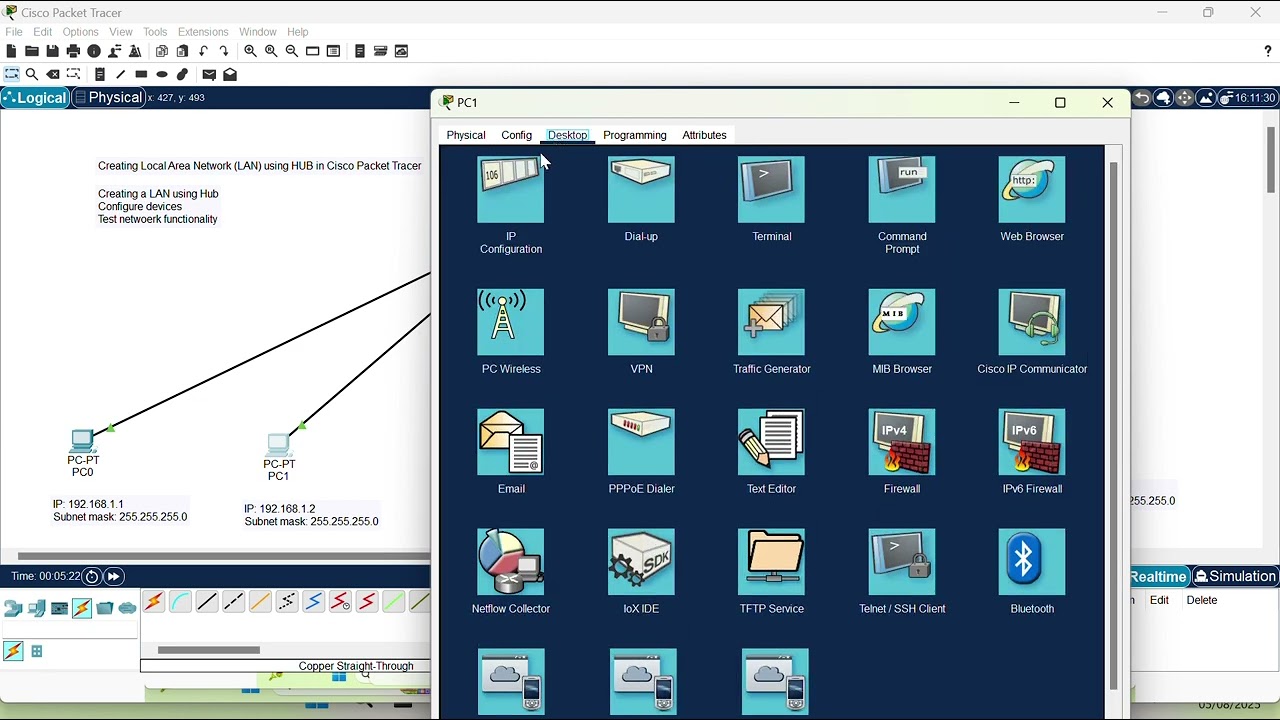Open the Help menu
The width and height of the screenshot is (1280, 720).
pos(298,32)
